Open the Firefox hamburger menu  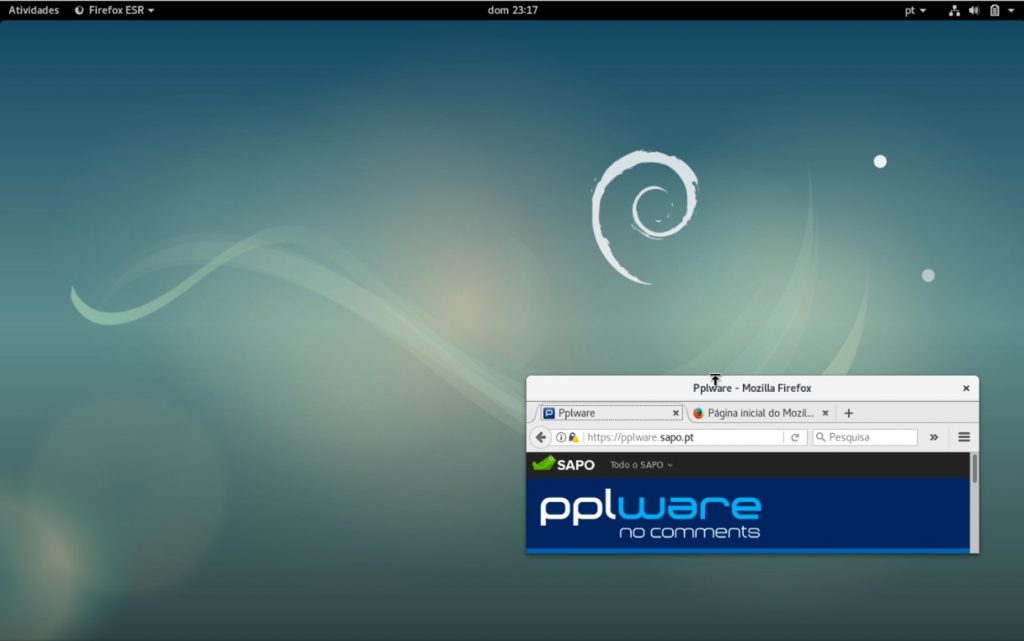tap(963, 437)
